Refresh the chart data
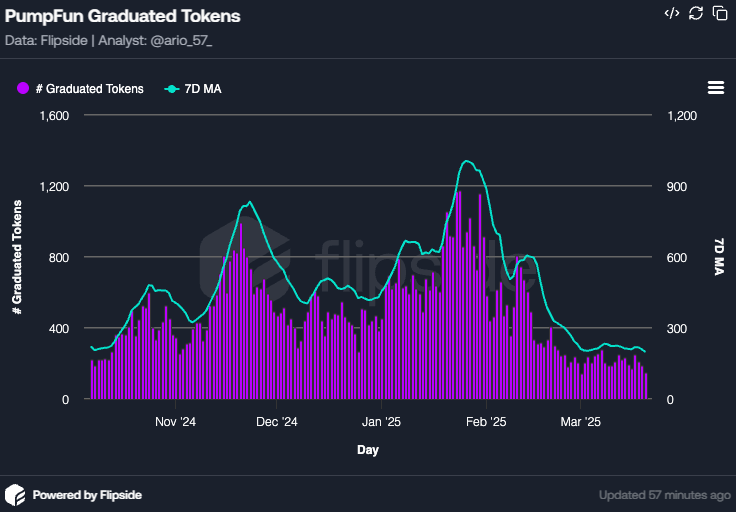Screen dimensions: 736x512 click(x=696, y=13)
